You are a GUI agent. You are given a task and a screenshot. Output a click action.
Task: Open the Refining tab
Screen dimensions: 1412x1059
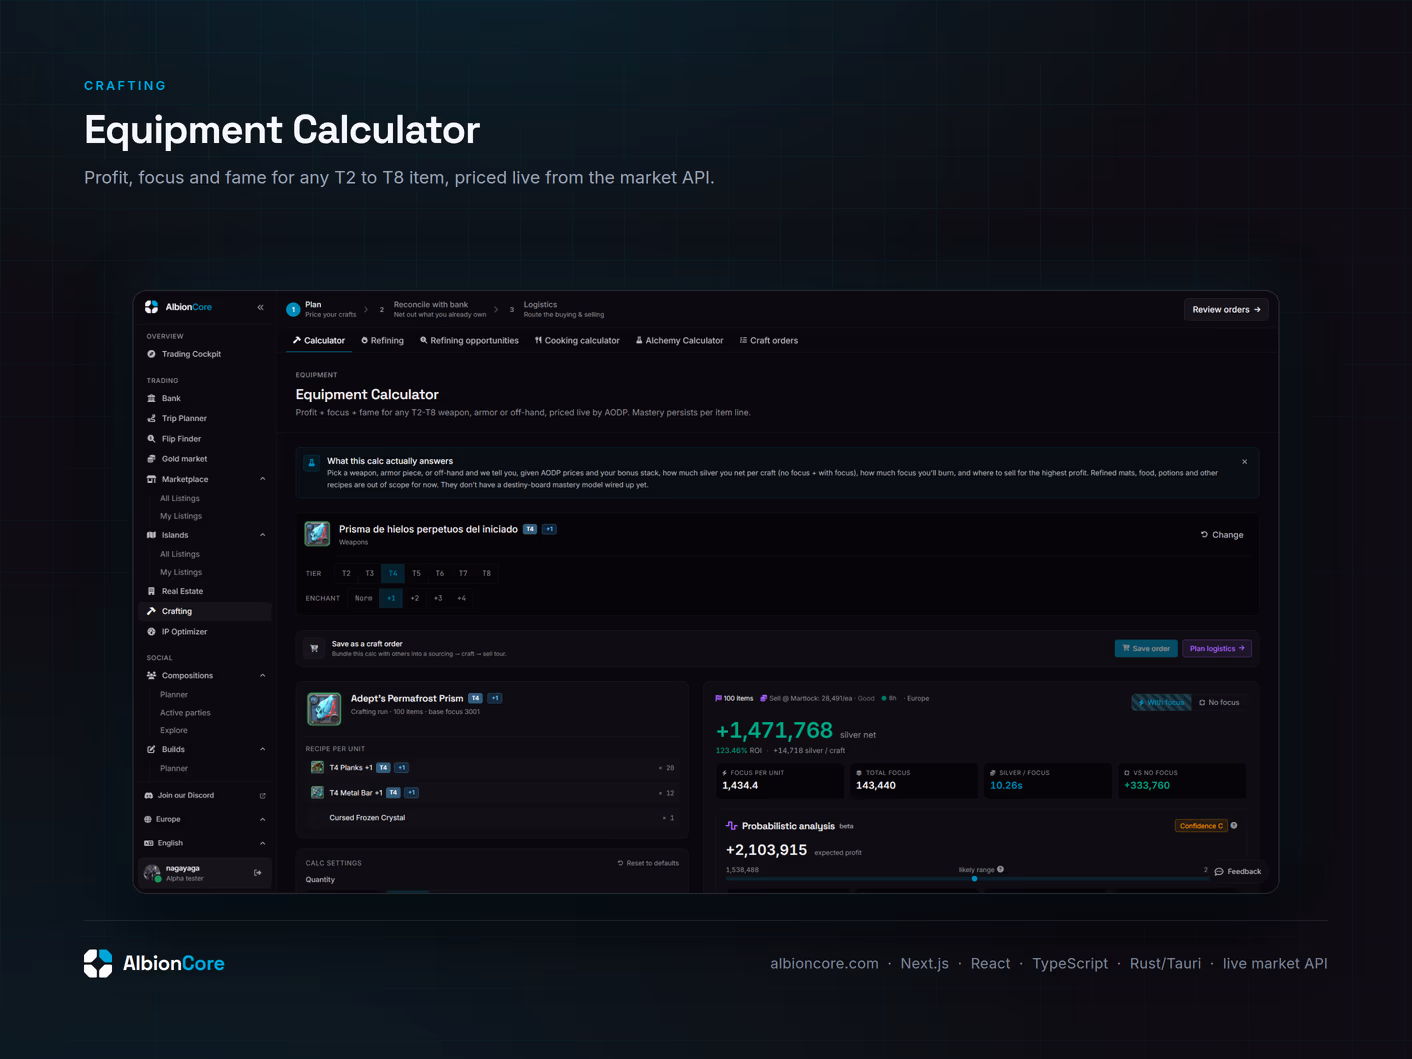(x=382, y=341)
